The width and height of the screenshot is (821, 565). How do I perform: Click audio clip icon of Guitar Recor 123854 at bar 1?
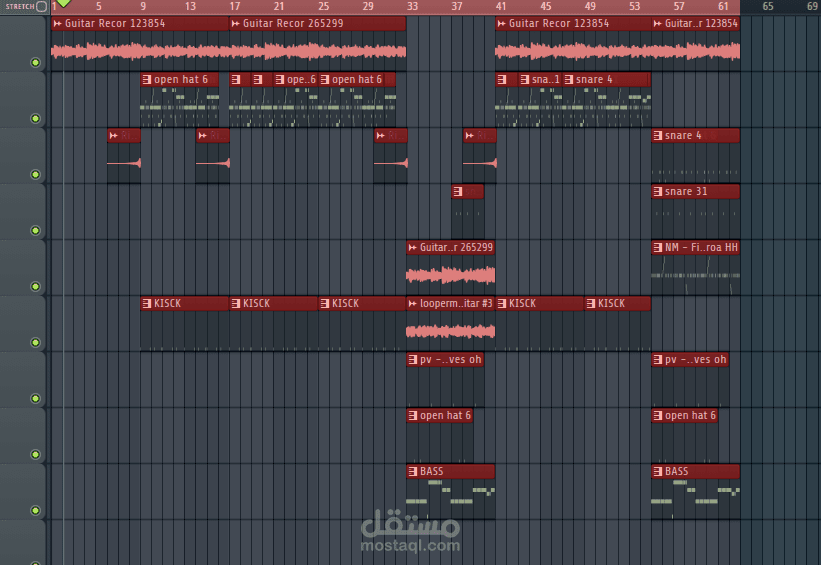click(58, 24)
